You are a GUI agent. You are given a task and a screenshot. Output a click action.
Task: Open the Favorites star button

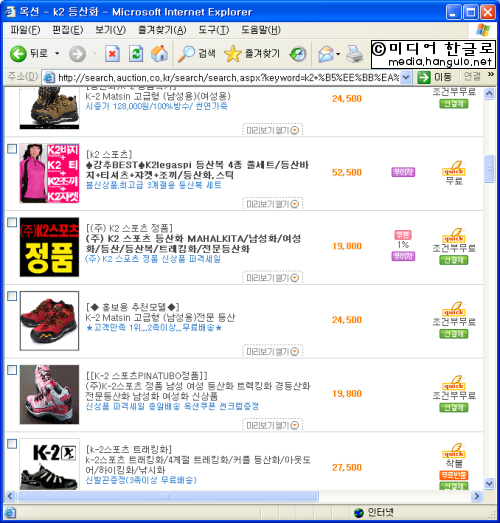click(x=232, y=54)
